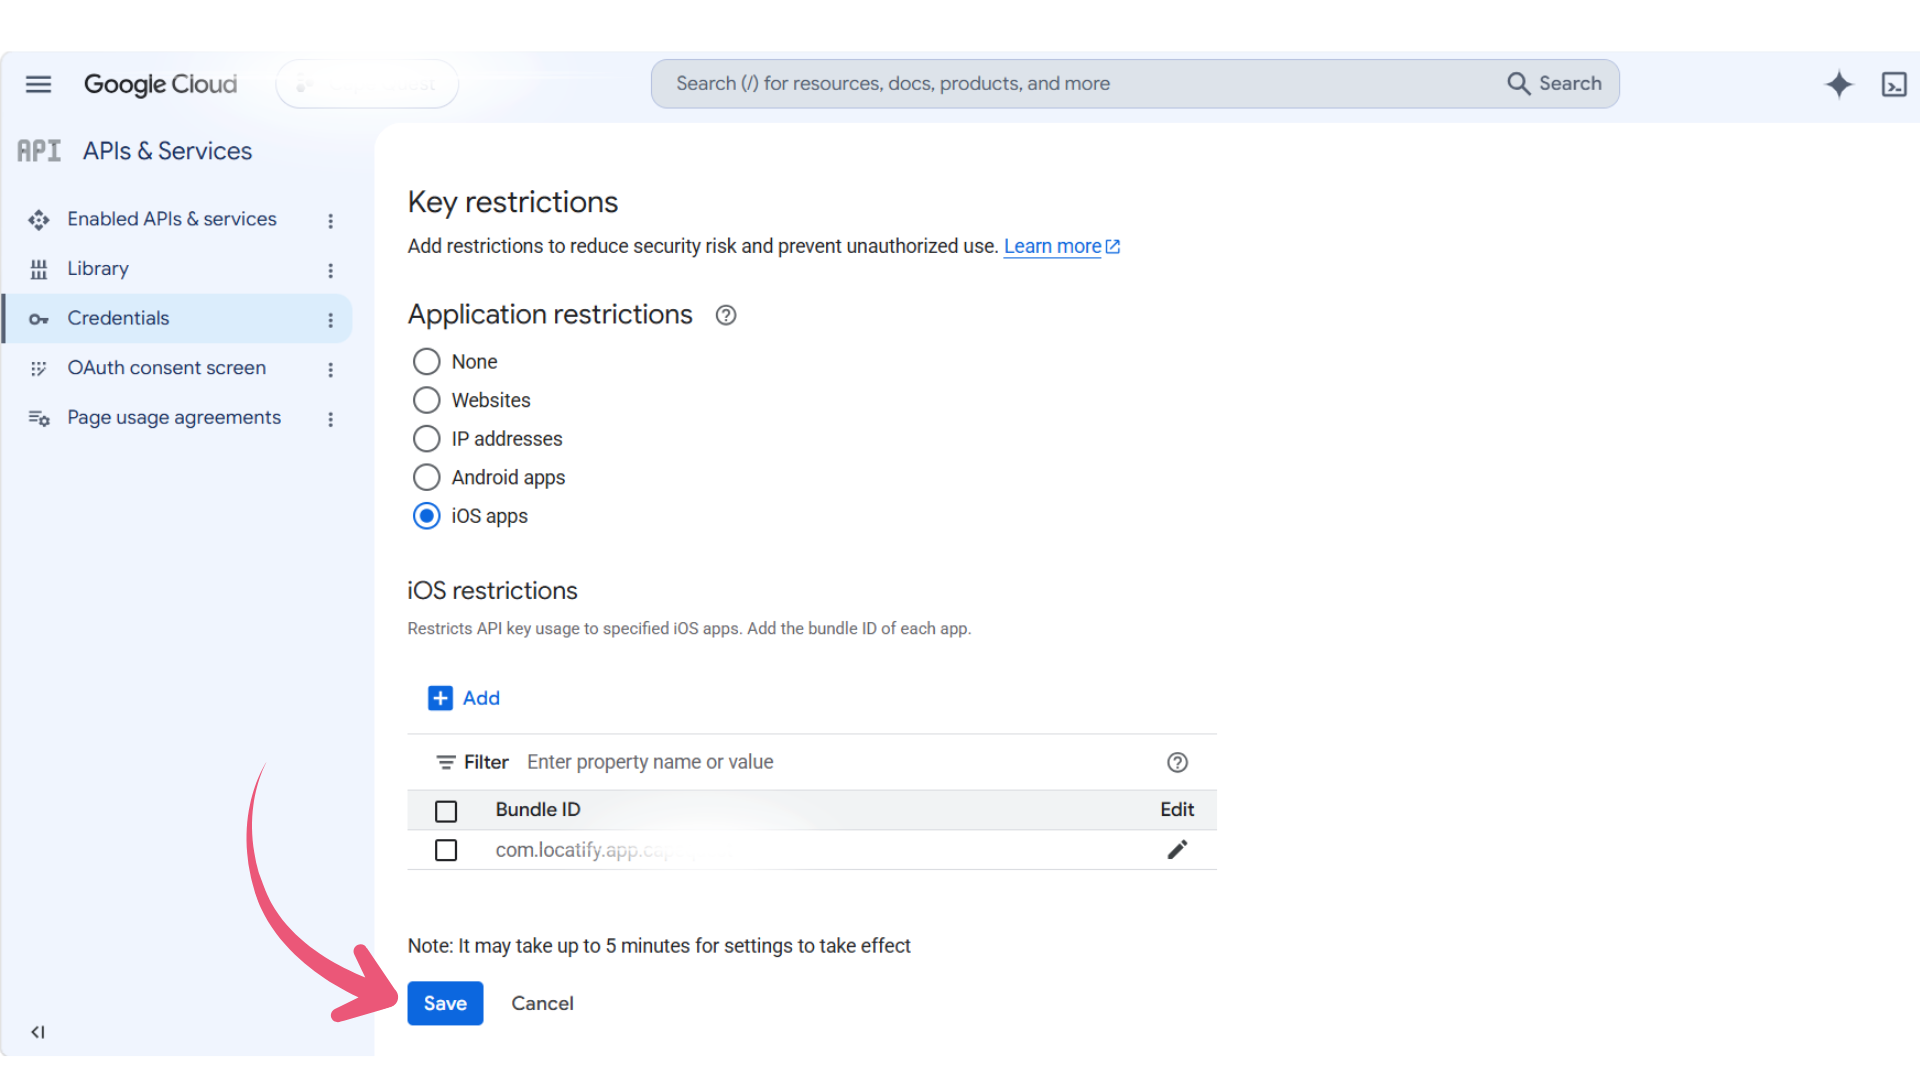The image size is (1920, 1080).
Task: Select the None restriction option
Action: (x=427, y=362)
